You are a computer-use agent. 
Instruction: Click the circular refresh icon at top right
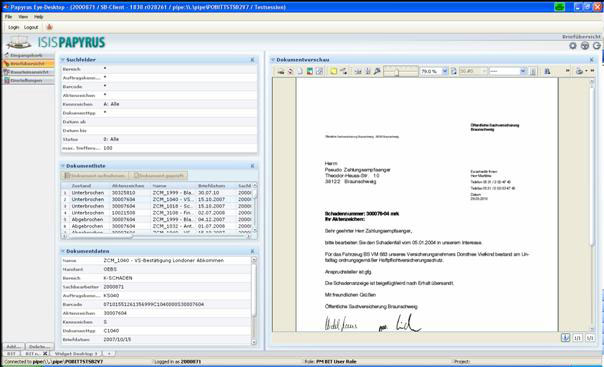(597, 46)
